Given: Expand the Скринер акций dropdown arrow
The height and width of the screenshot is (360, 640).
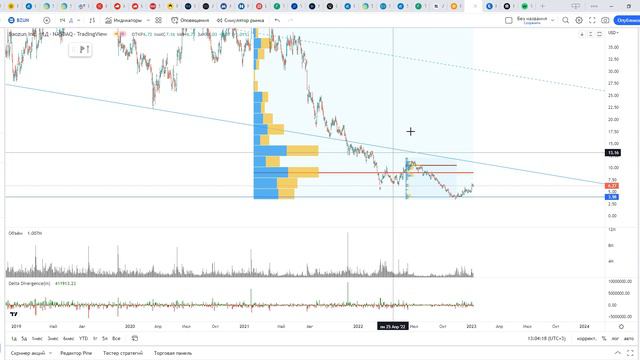Looking at the screenshot, I should pyautogui.click(x=51, y=353).
